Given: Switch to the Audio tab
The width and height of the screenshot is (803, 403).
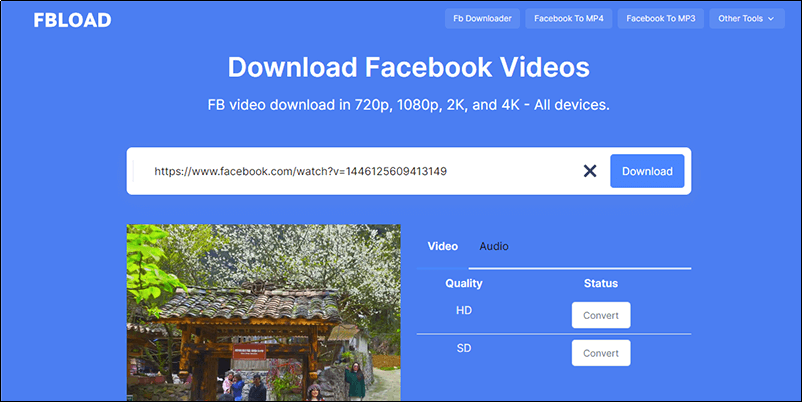Looking at the screenshot, I should click(493, 246).
